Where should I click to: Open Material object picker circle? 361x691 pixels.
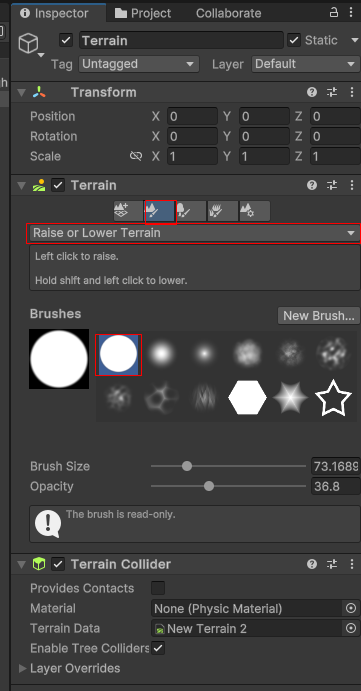351,608
